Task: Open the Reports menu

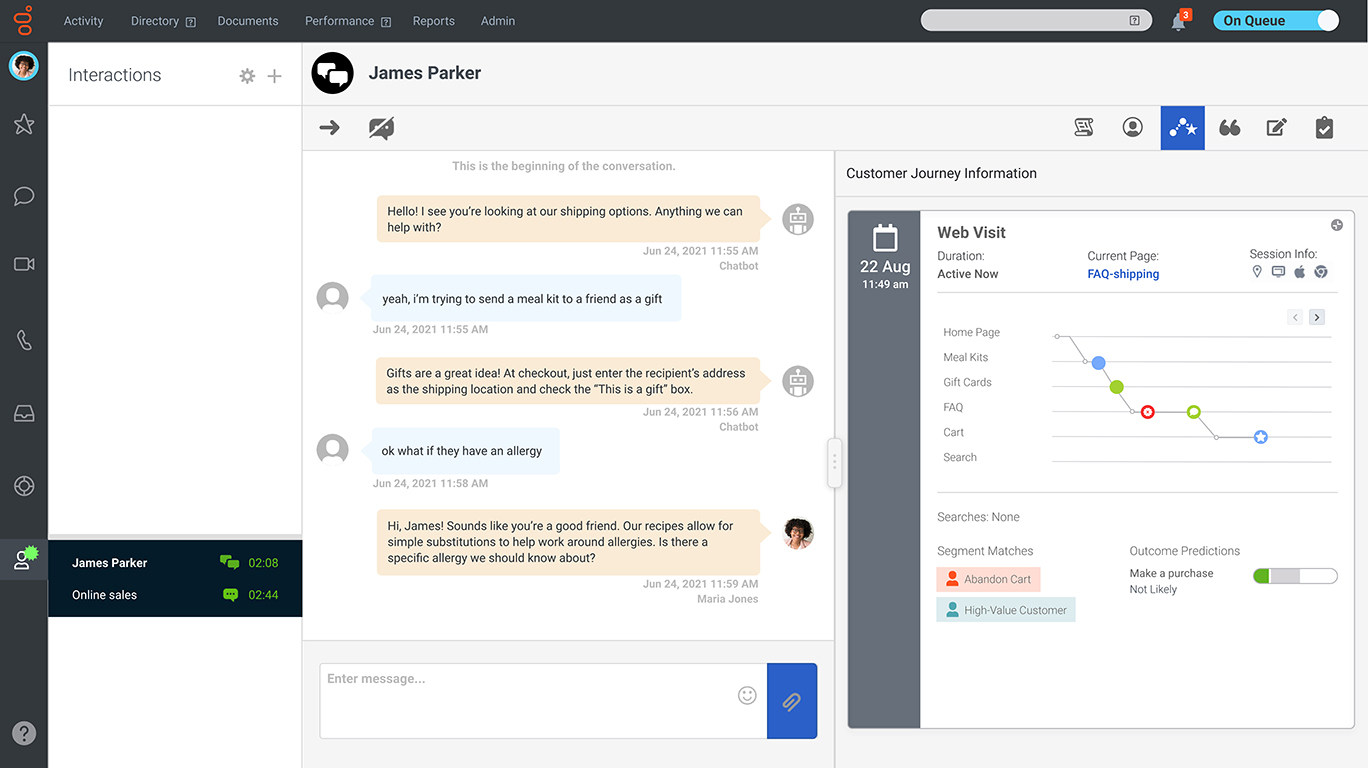Action: [433, 21]
